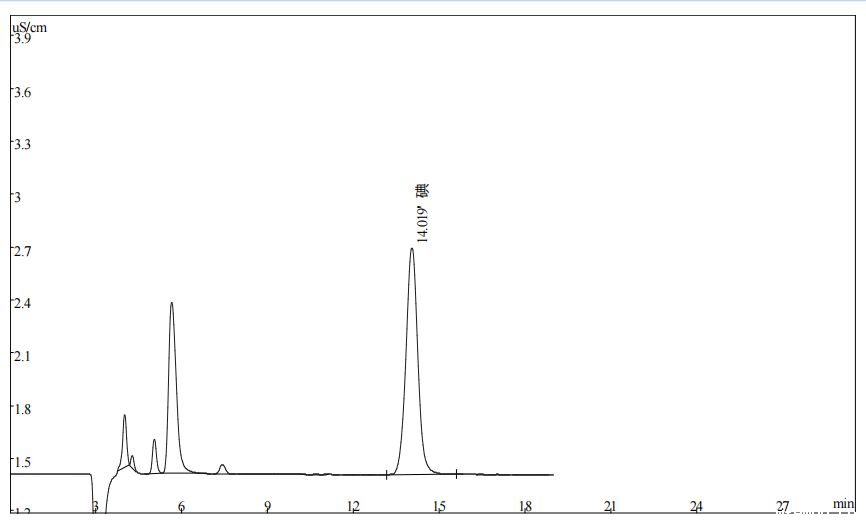The height and width of the screenshot is (529, 866).
Task: Click the 15 minute x-axis tick label
Action: click(439, 507)
